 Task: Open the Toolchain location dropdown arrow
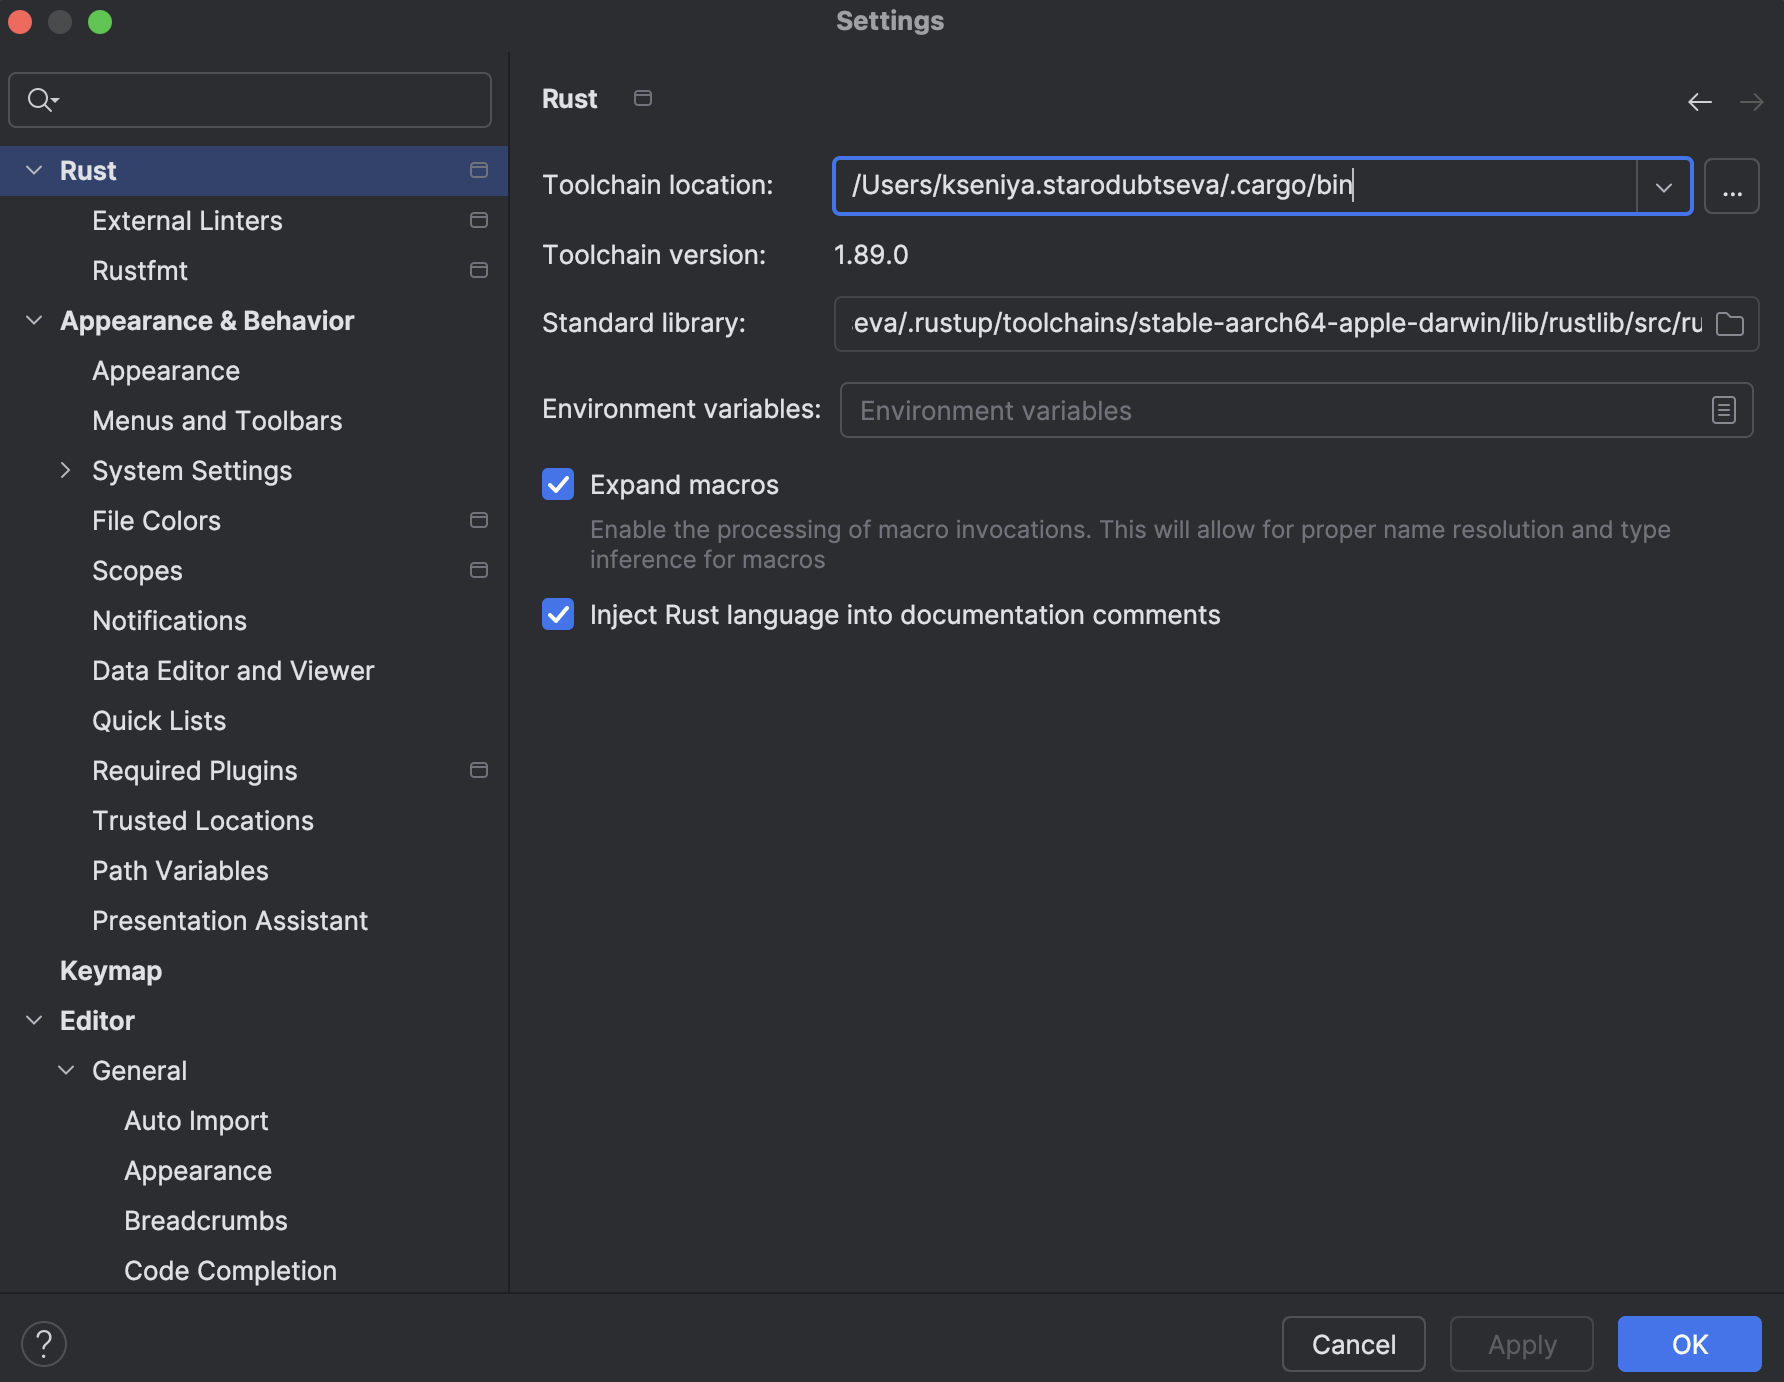[1663, 187]
